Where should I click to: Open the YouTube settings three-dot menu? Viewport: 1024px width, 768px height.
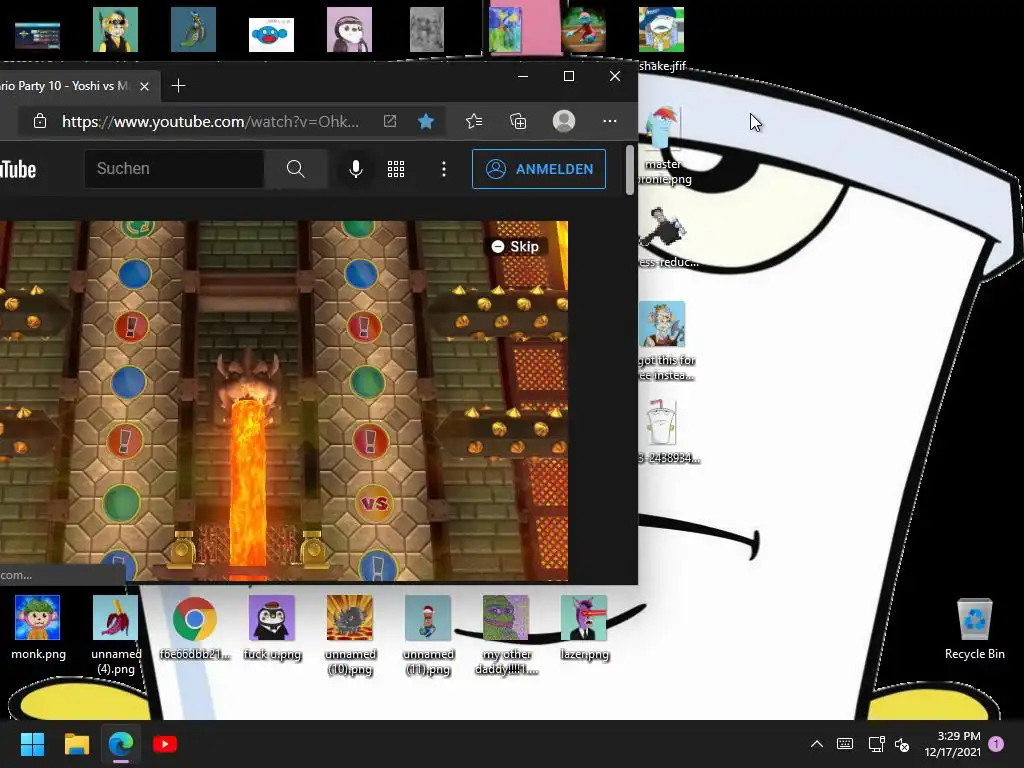(x=443, y=169)
